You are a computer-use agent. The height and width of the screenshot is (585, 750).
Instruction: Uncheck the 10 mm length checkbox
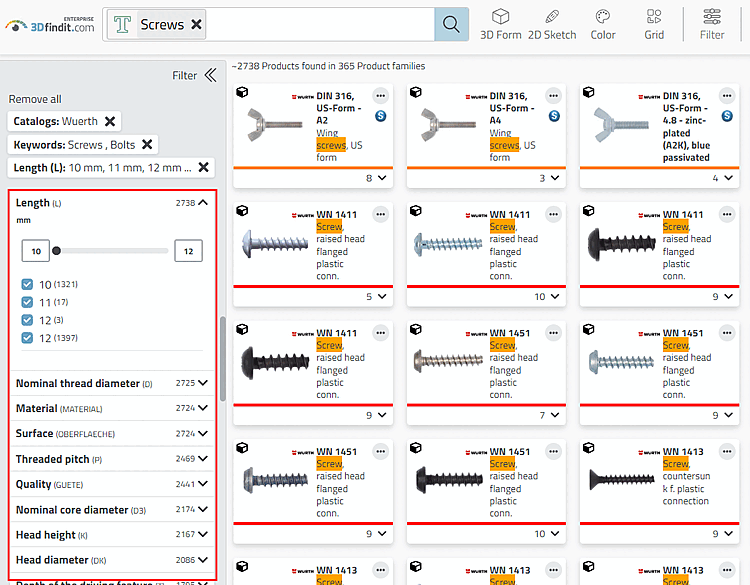[x=28, y=285]
